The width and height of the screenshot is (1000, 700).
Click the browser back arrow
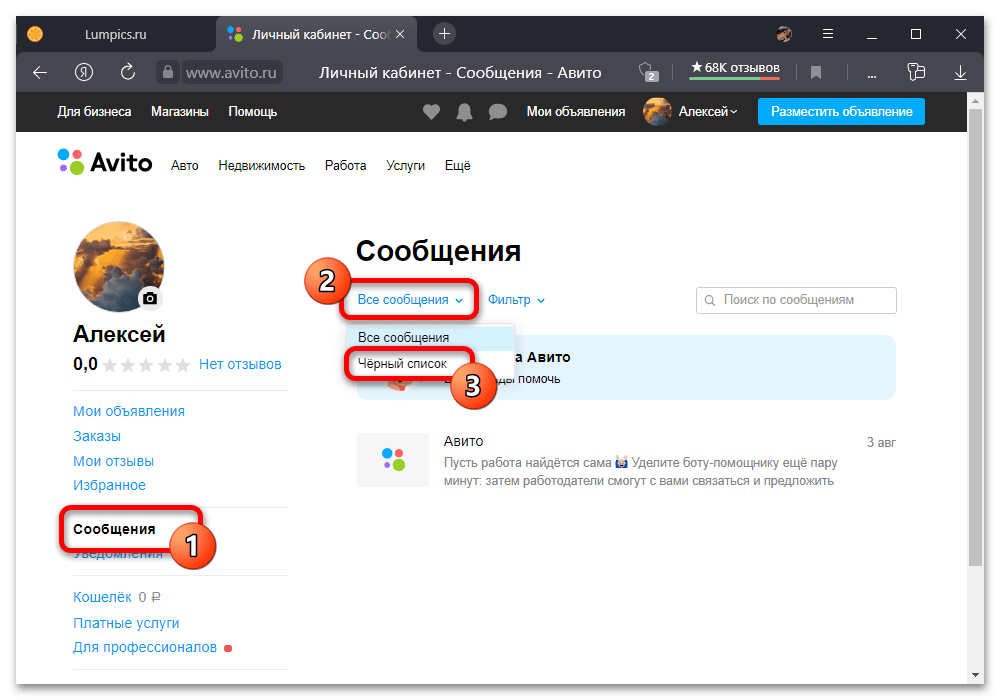[x=40, y=72]
